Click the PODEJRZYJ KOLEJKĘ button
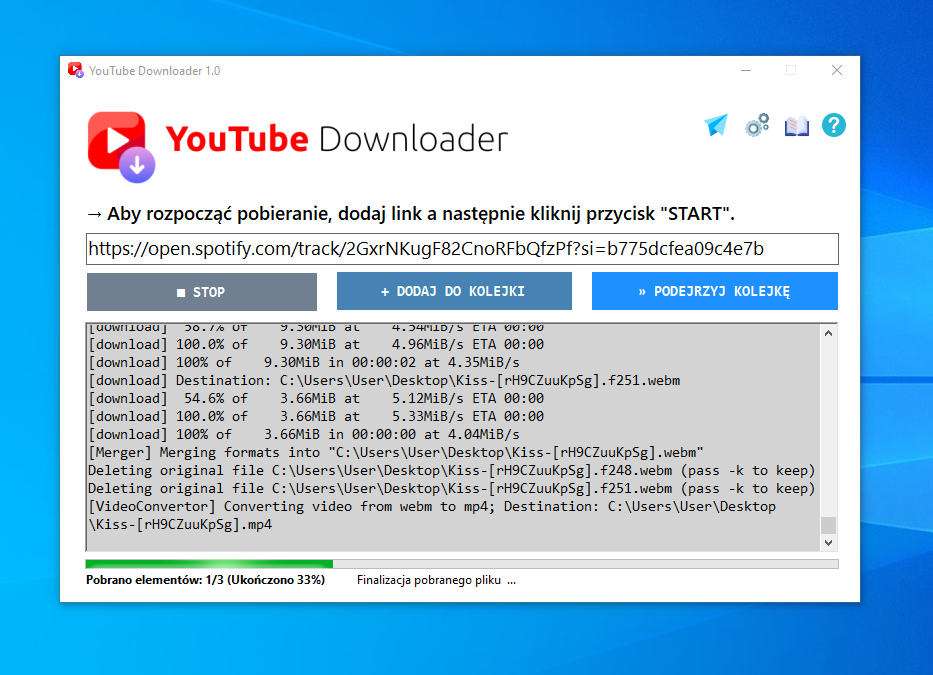 coord(715,291)
